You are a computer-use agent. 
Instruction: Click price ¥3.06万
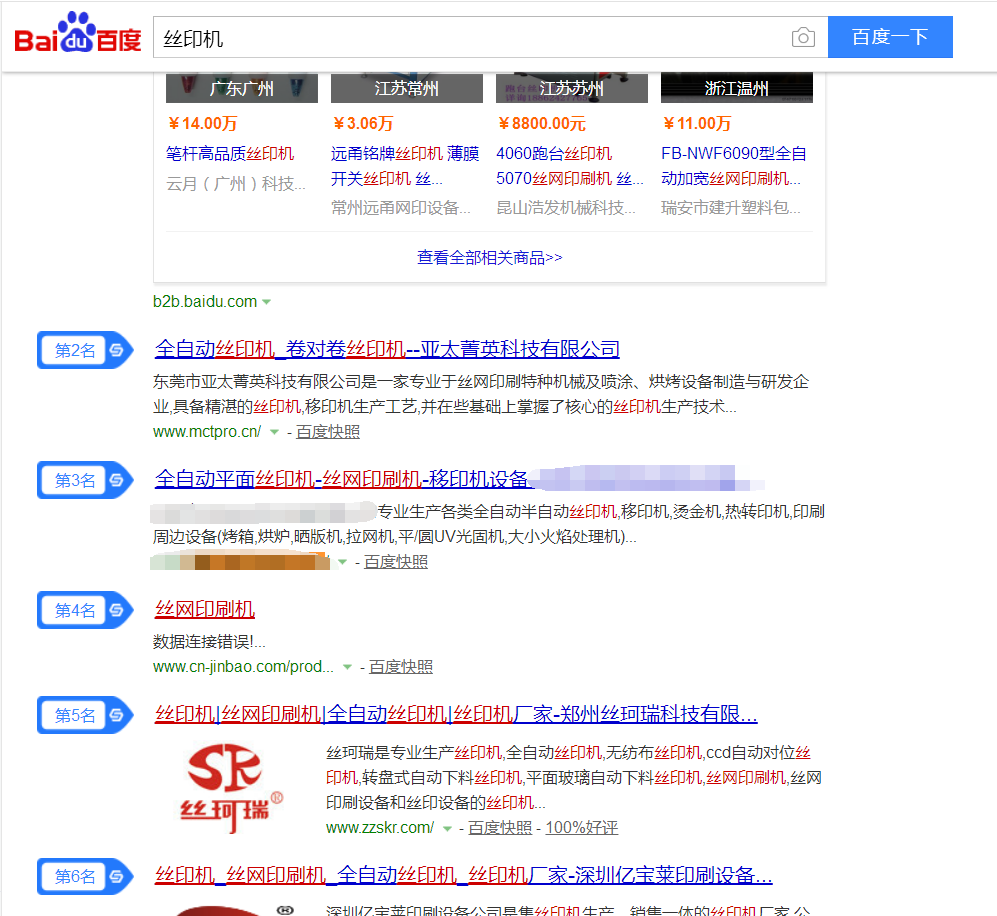[364, 123]
